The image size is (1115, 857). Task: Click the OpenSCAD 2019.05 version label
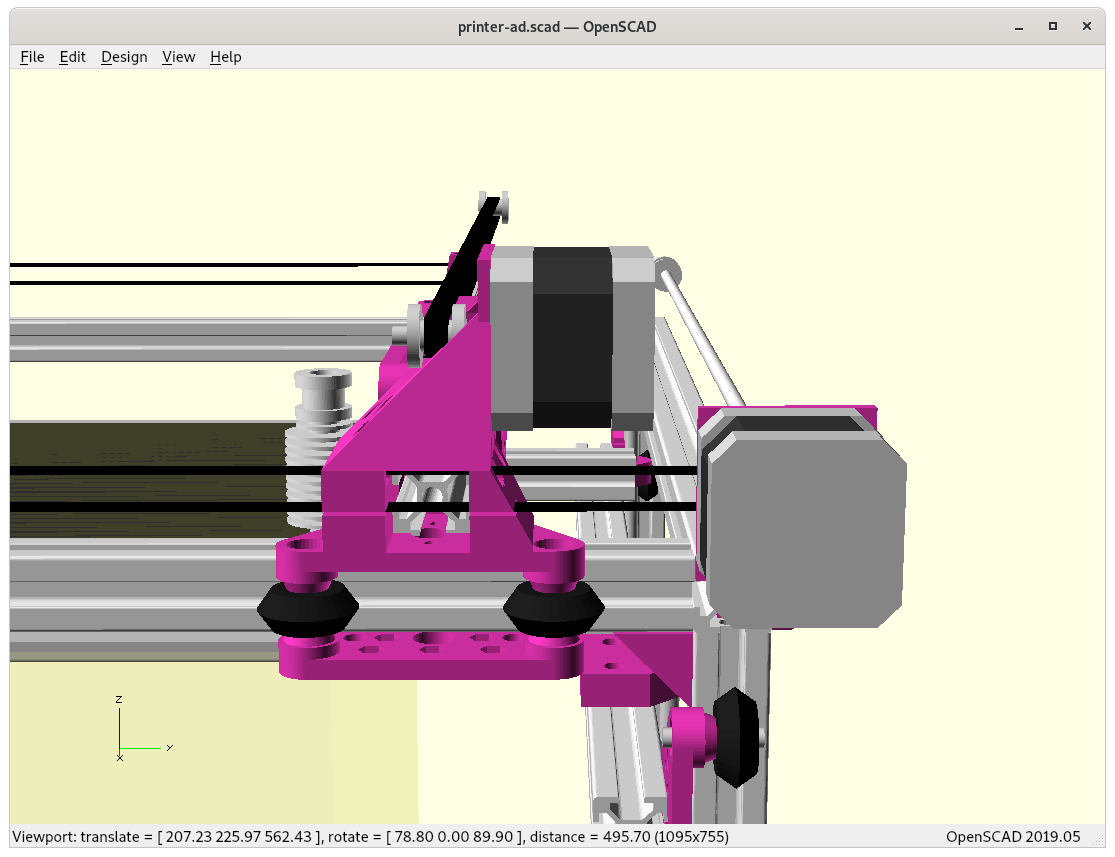pos(1012,836)
